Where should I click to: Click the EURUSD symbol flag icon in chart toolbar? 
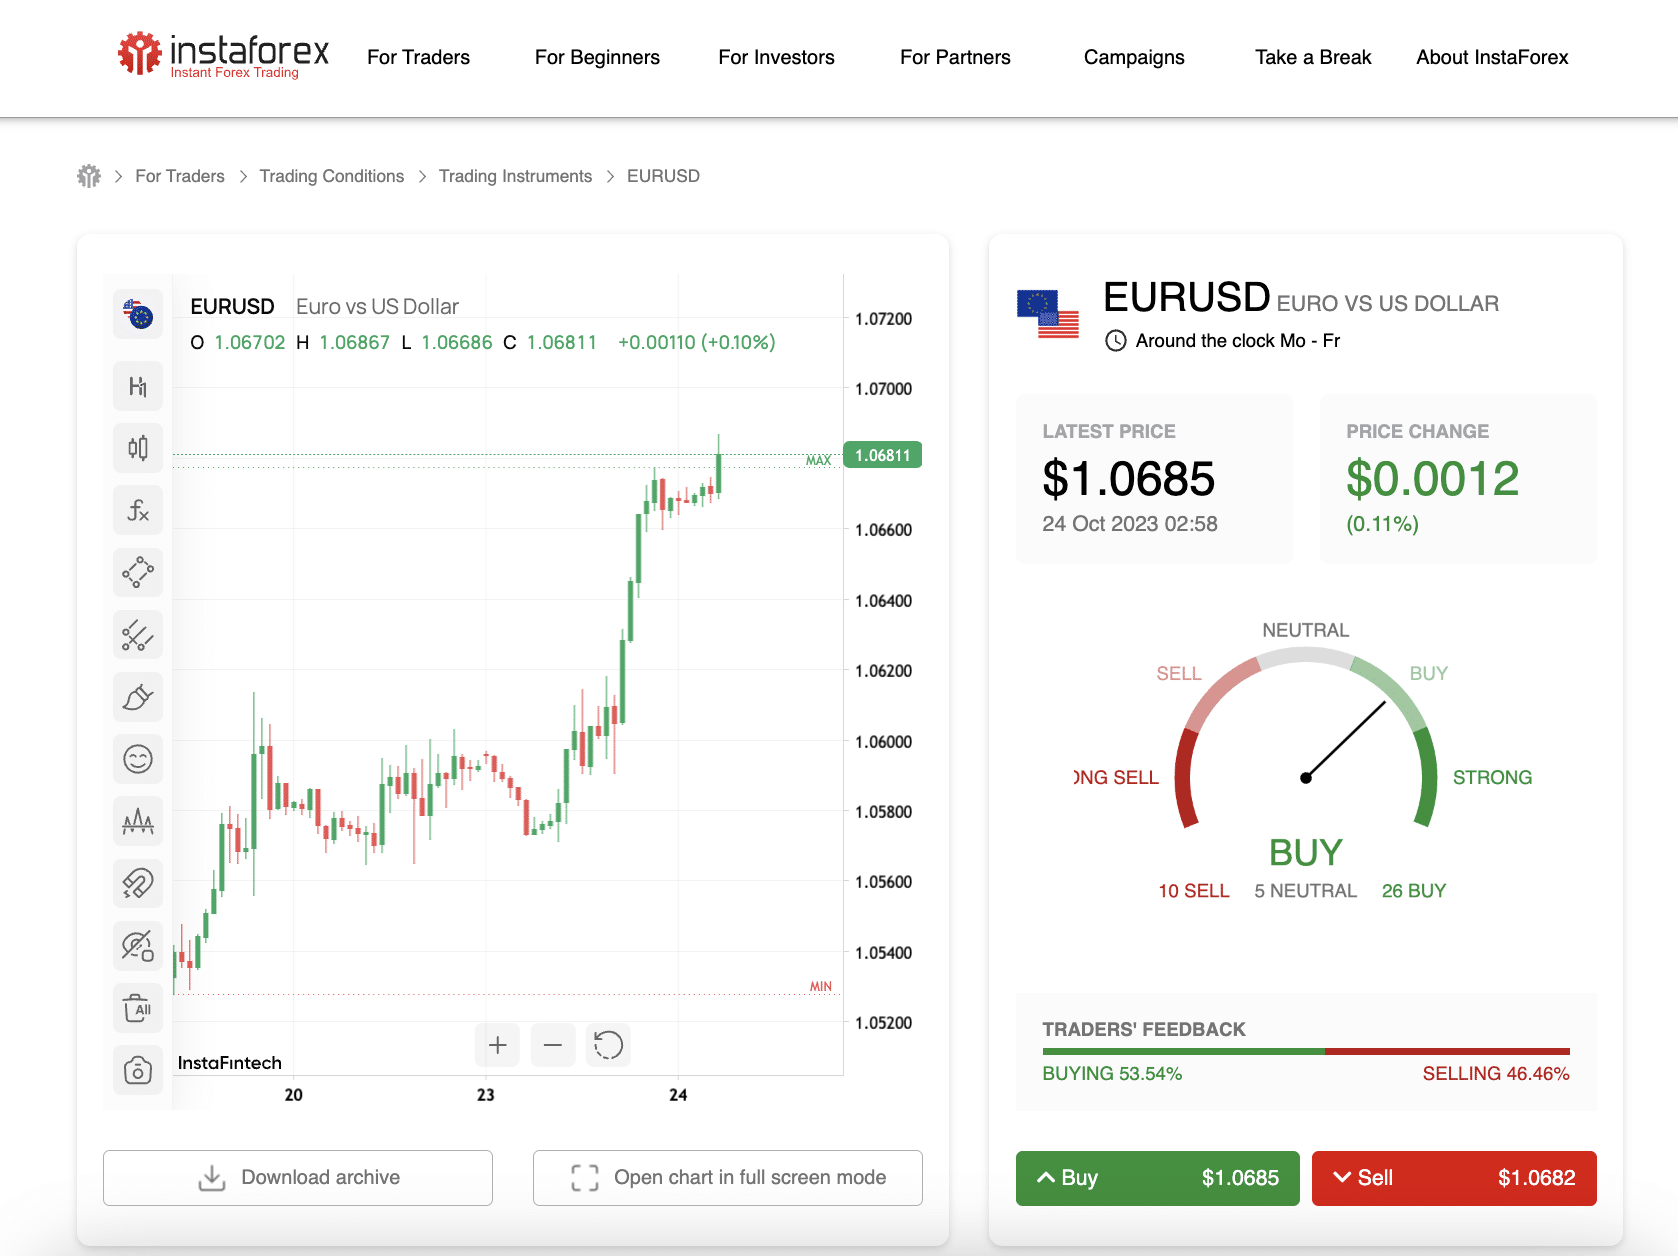(138, 315)
